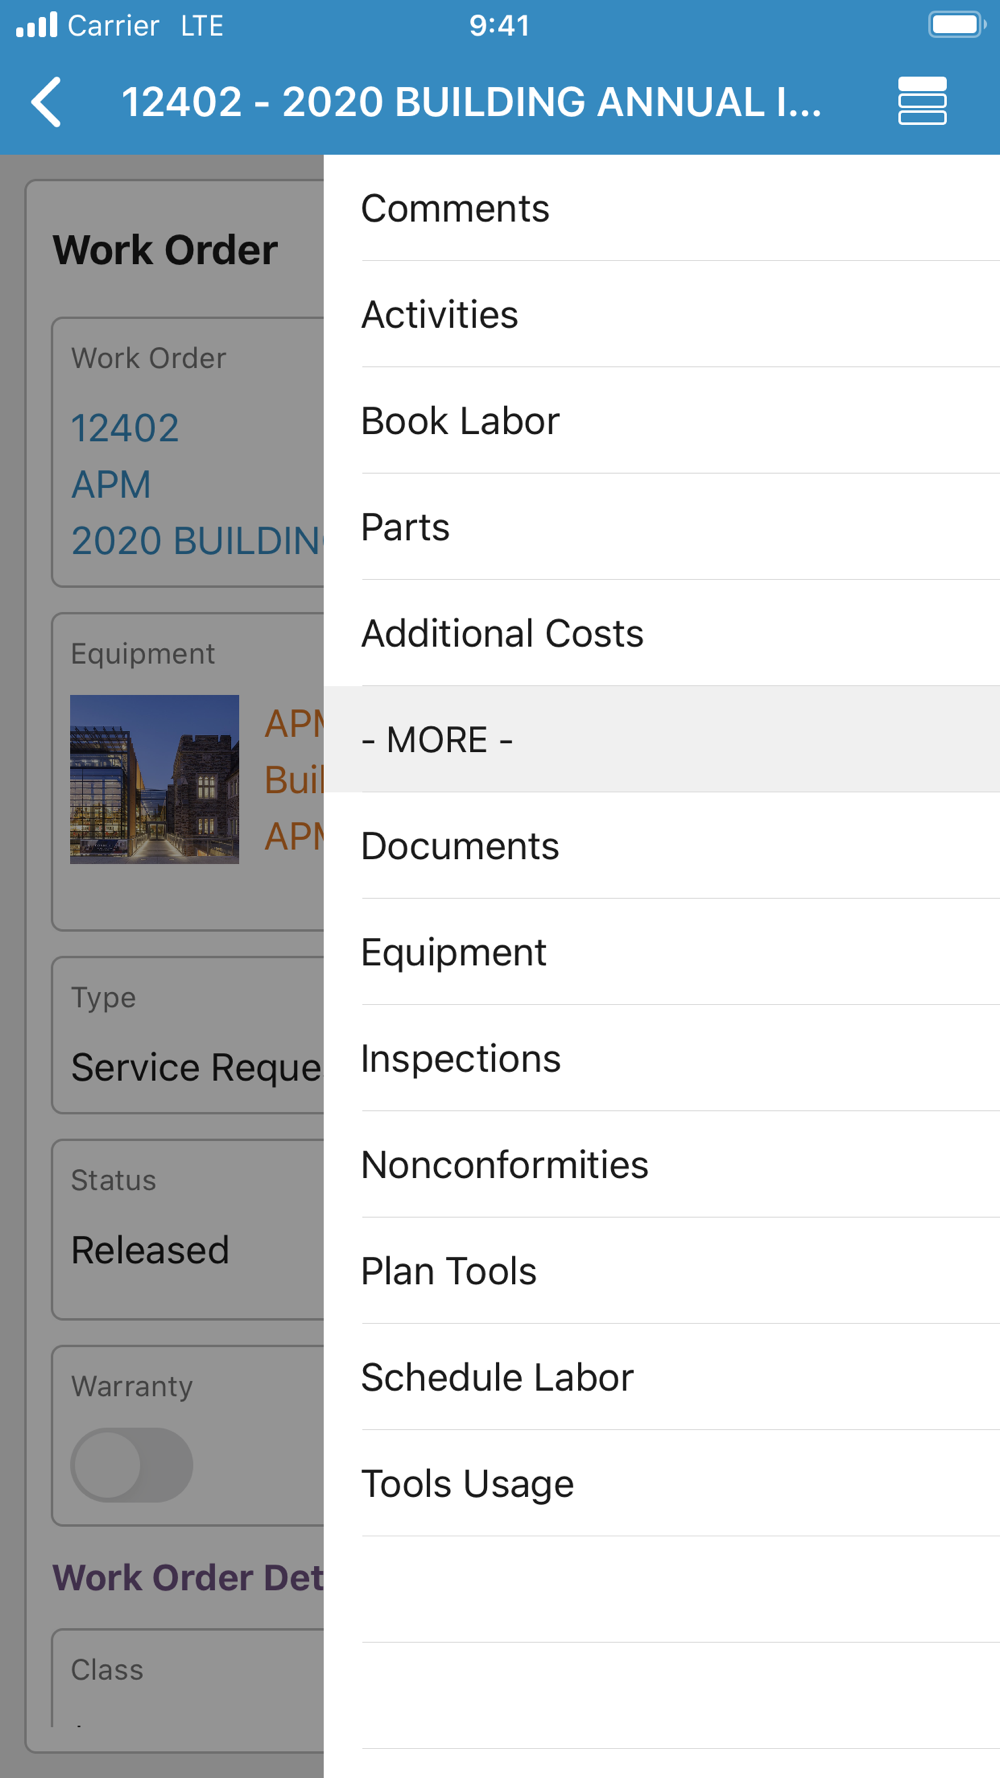This screenshot has height=1778, width=1000.
Task: Tap the Status field showing Released
Action: 188,1229
